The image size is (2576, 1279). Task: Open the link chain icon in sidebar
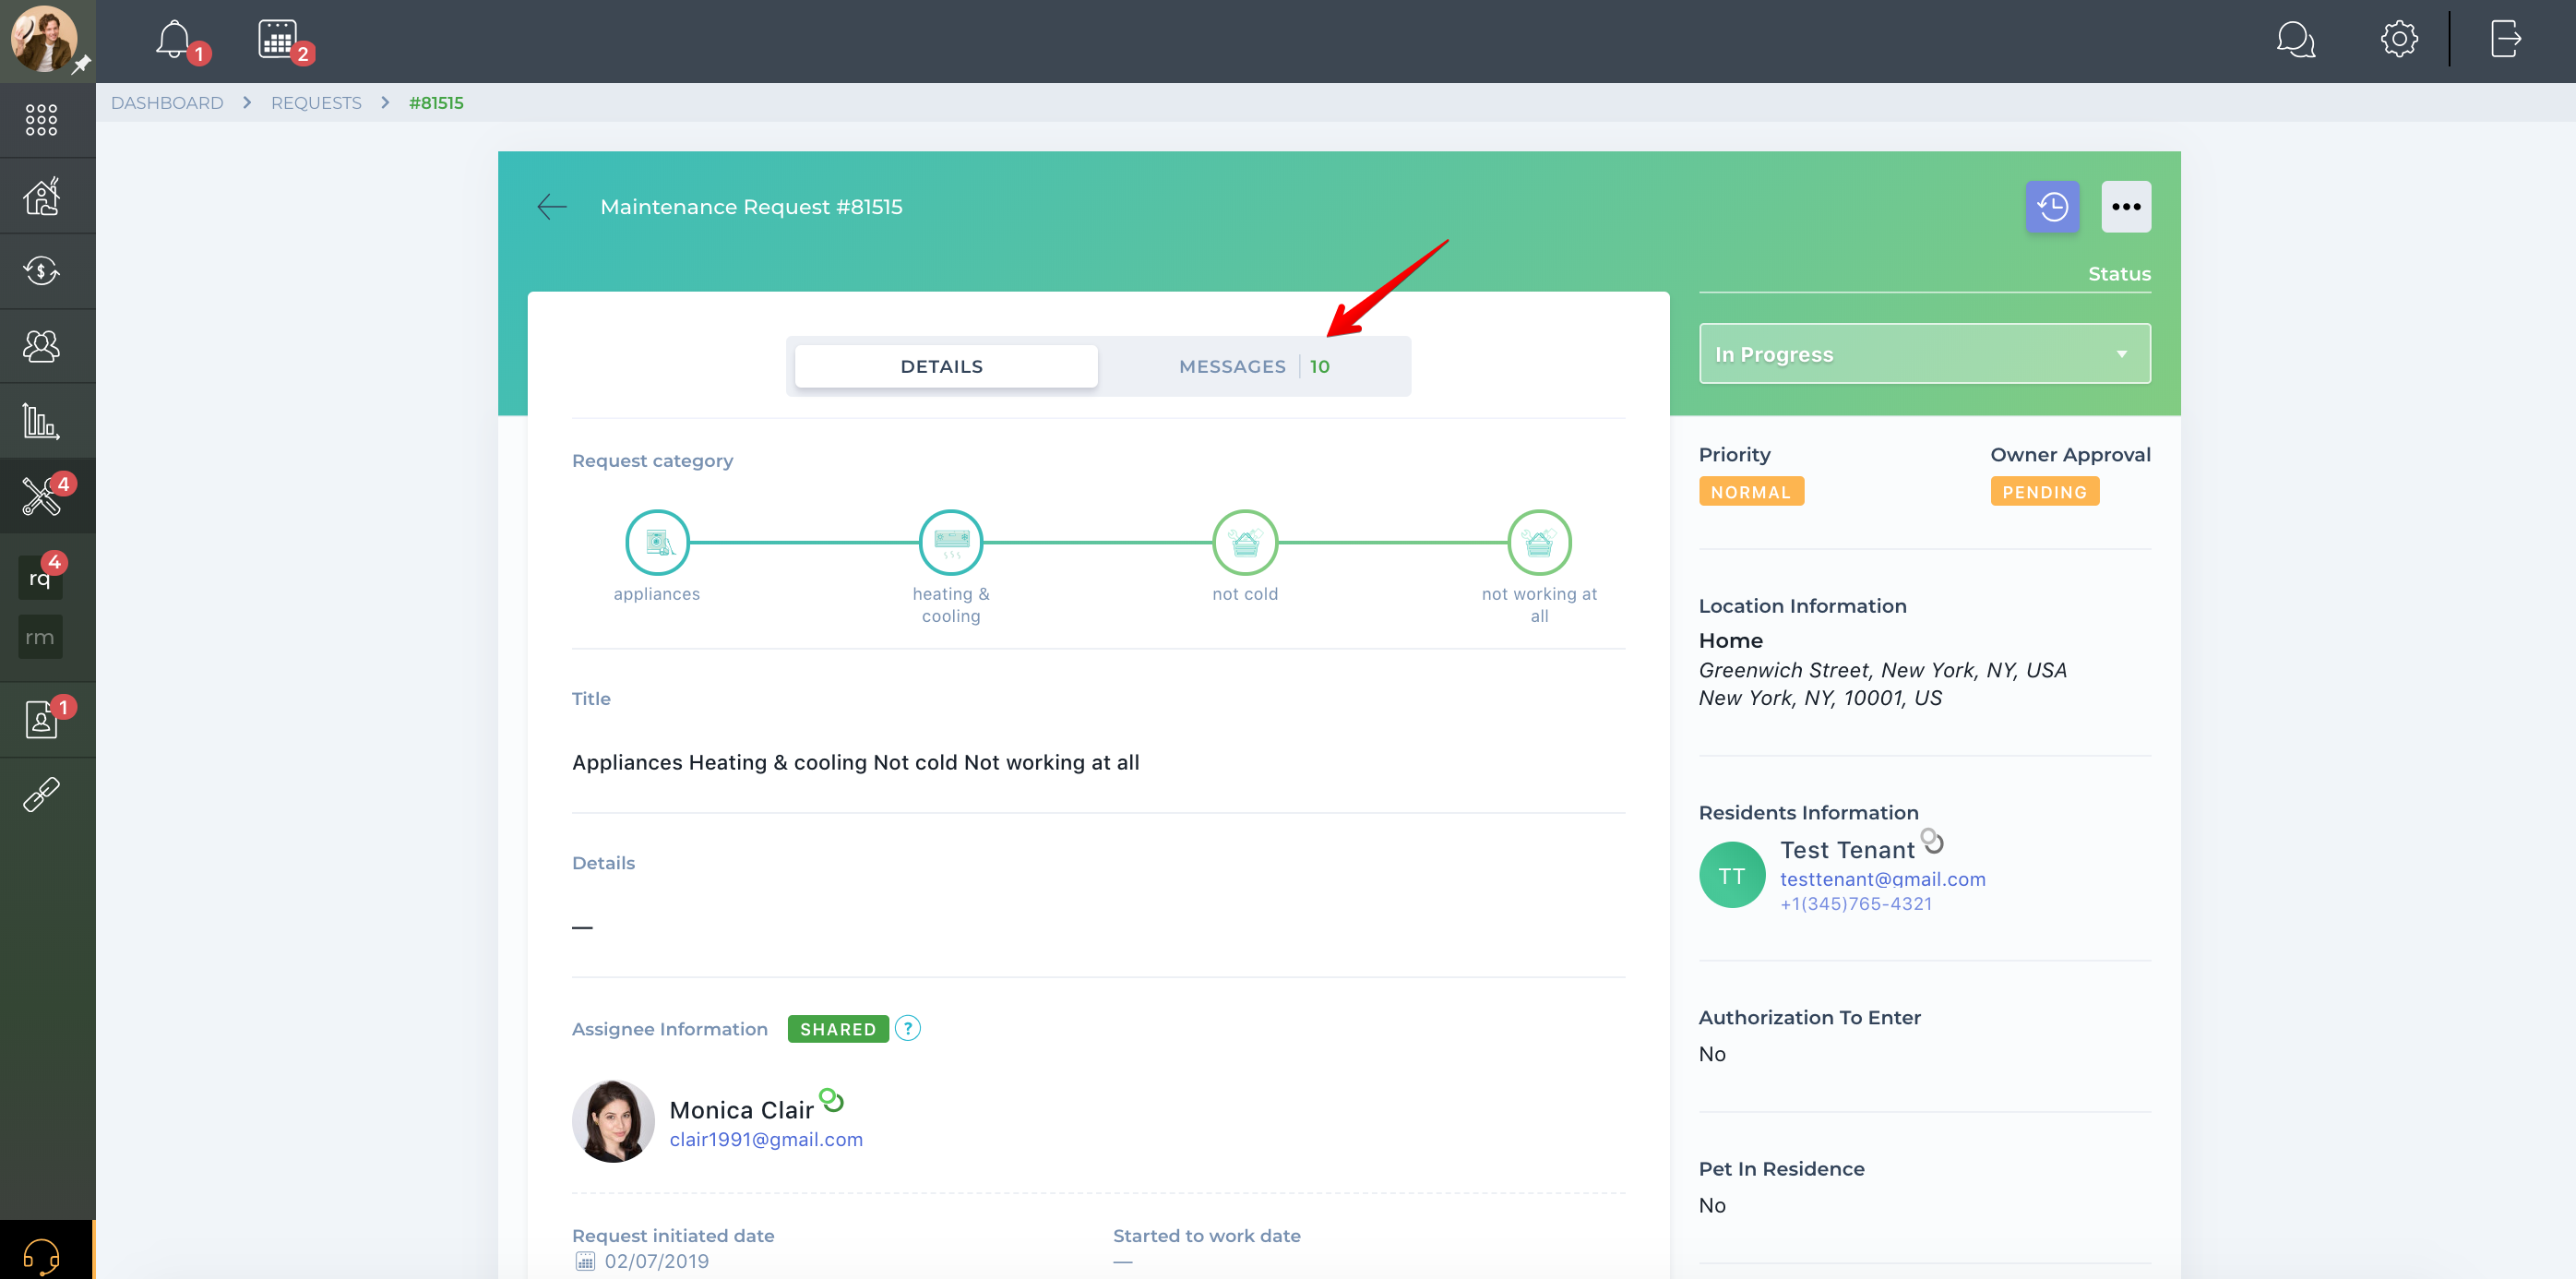41,795
